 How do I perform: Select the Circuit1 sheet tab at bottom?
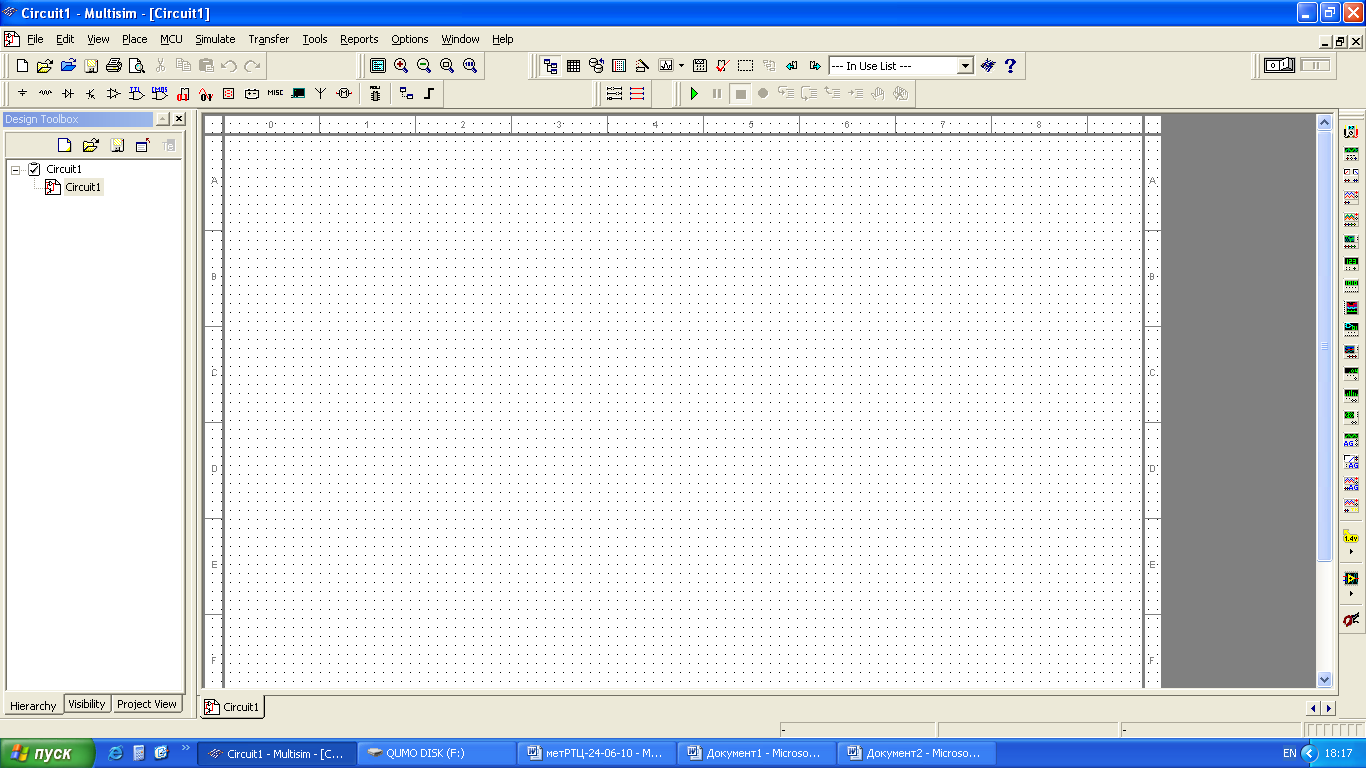coord(232,706)
